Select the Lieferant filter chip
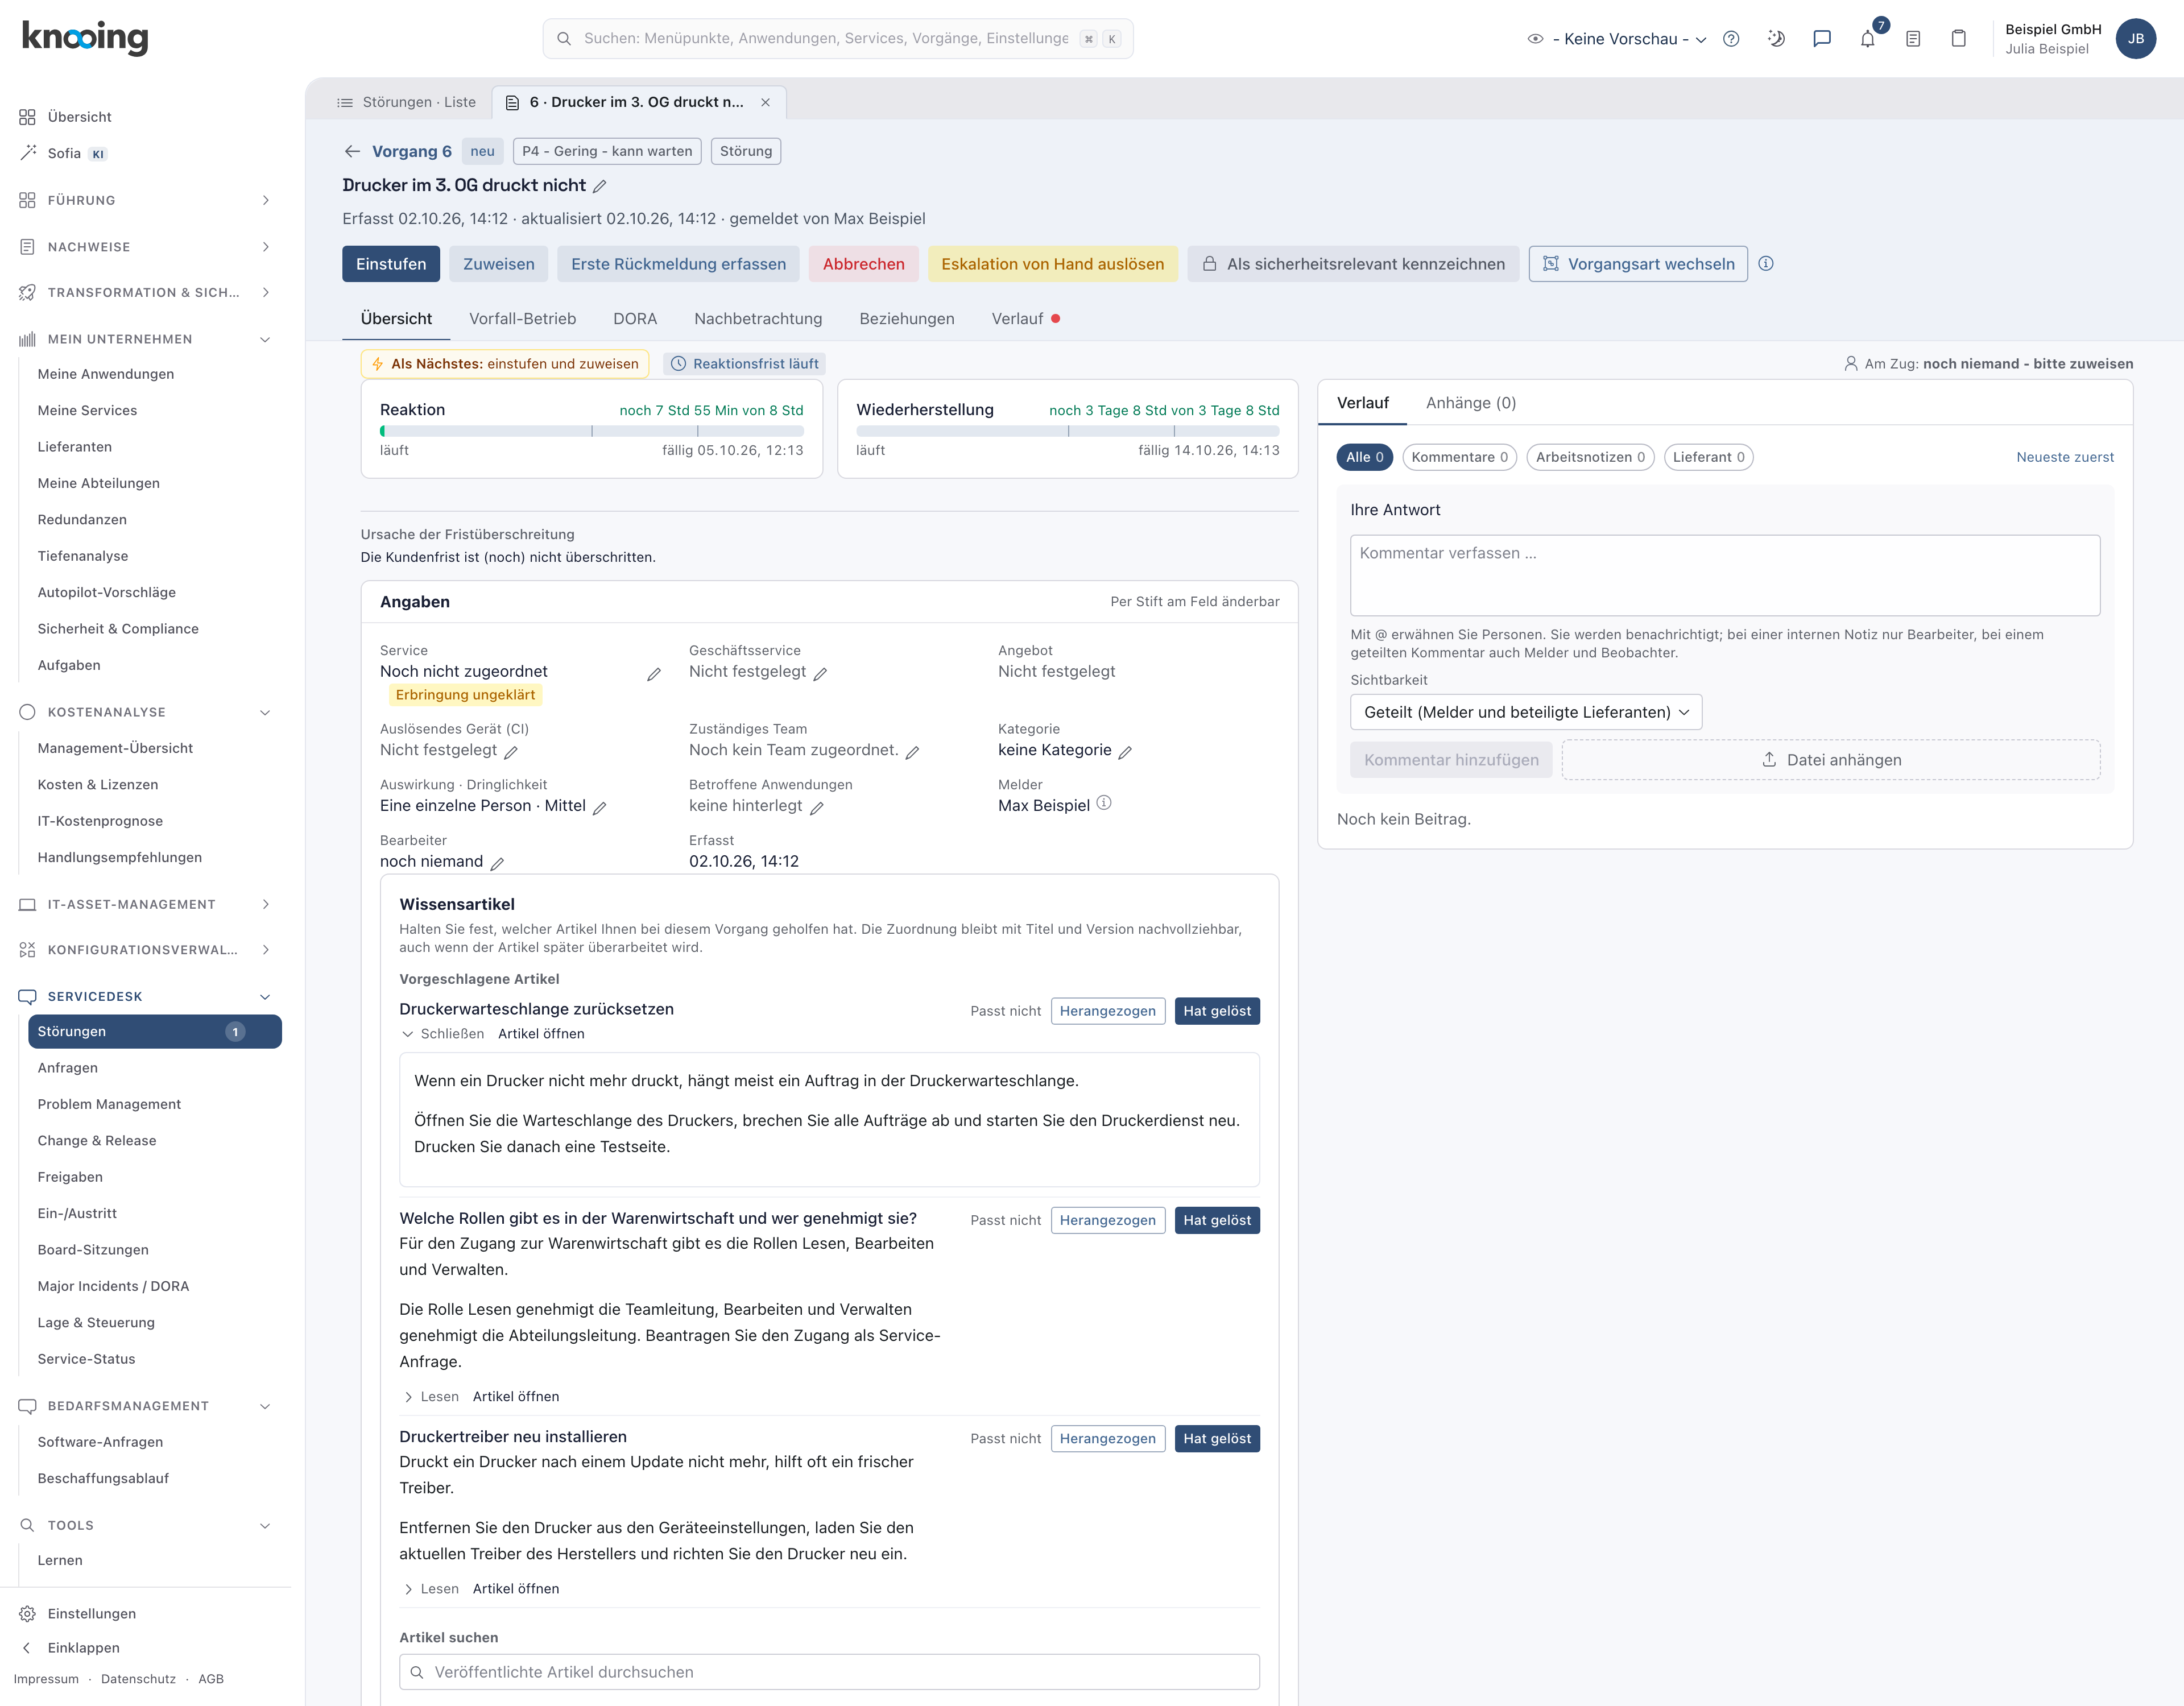This screenshot has height=1706, width=2184. (1708, 457)
